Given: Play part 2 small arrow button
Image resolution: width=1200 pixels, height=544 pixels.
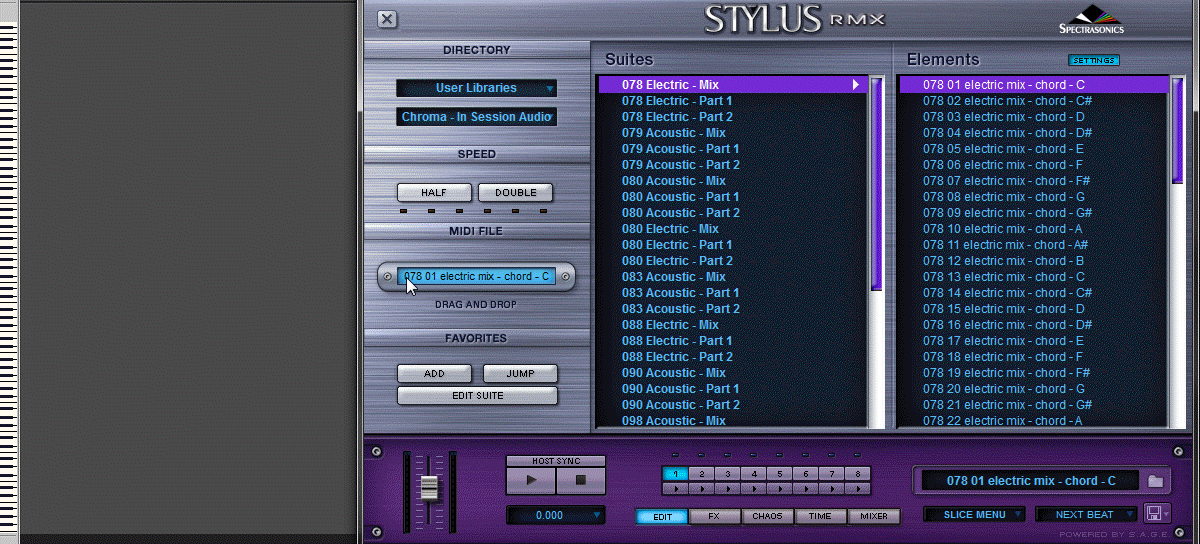Looking at the screenshot, I should 701,489.
